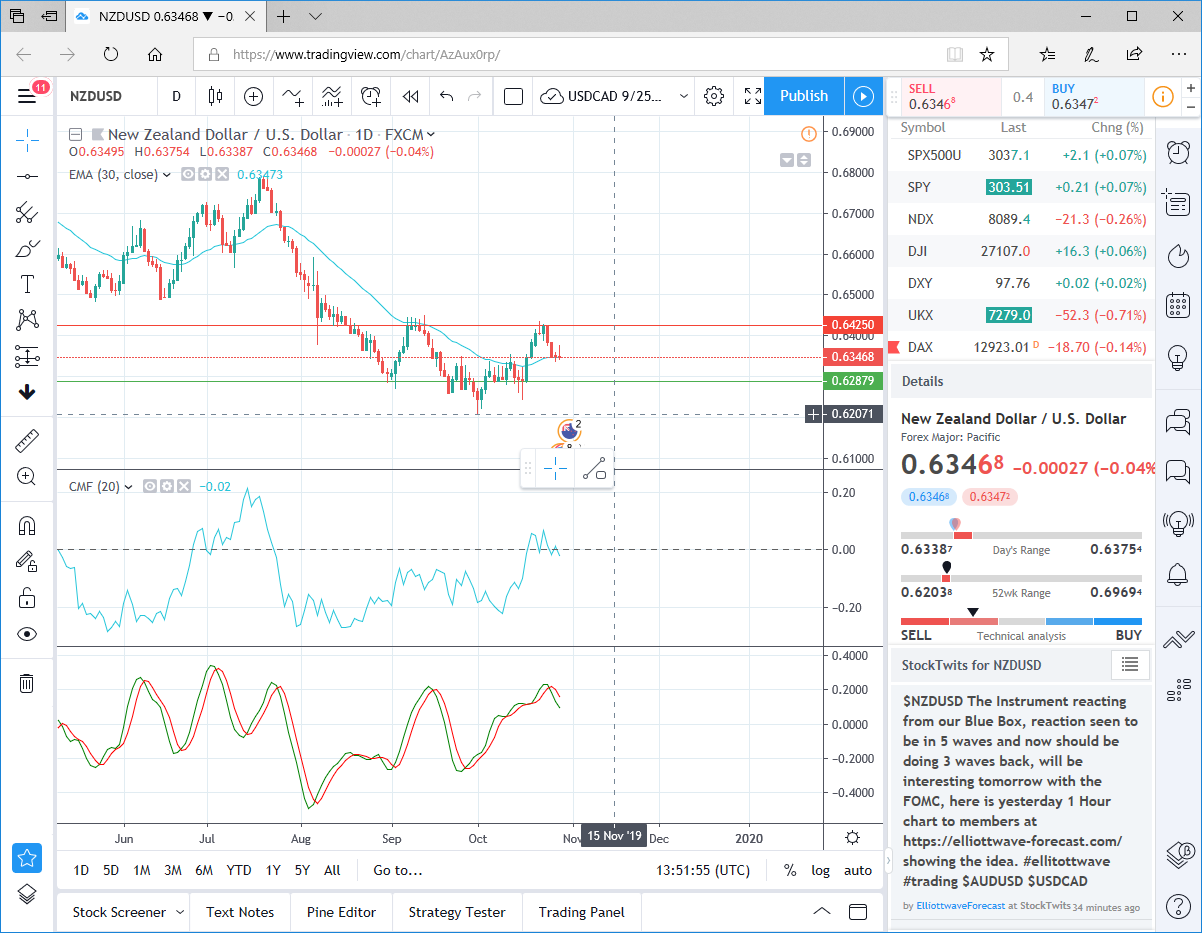The image size is (1202, 933).
Task: Expand the EMA (30, close) indicator menu
Action: pyautogui.click(x=167, y=174)
